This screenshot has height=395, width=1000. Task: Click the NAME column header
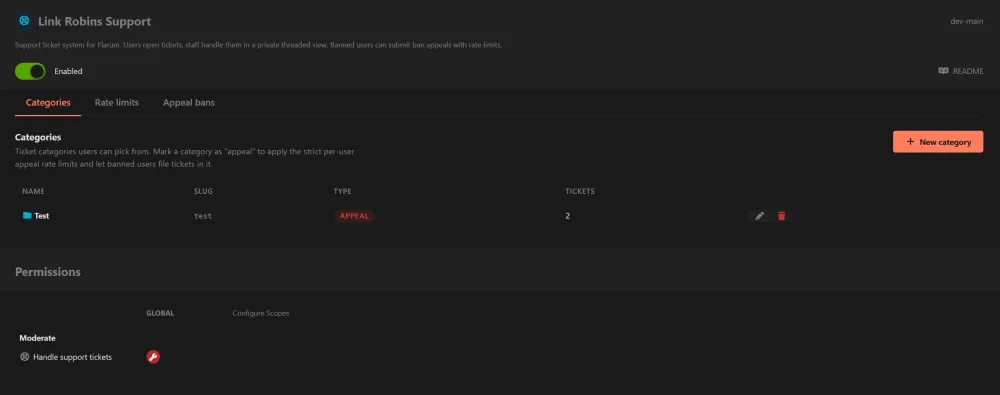point(33,191)
